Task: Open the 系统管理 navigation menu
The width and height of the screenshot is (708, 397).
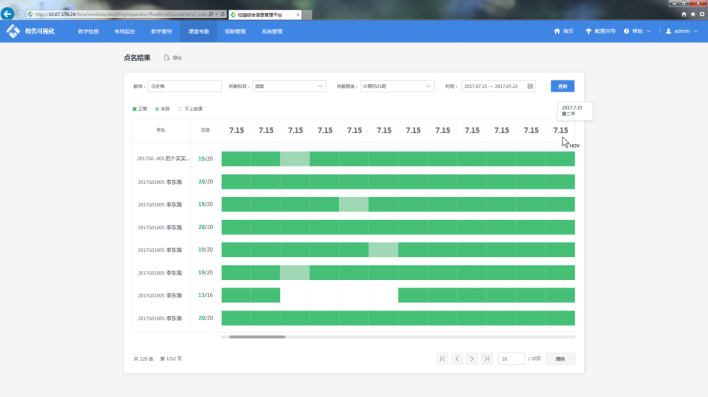Action: (x=272, y=32)
